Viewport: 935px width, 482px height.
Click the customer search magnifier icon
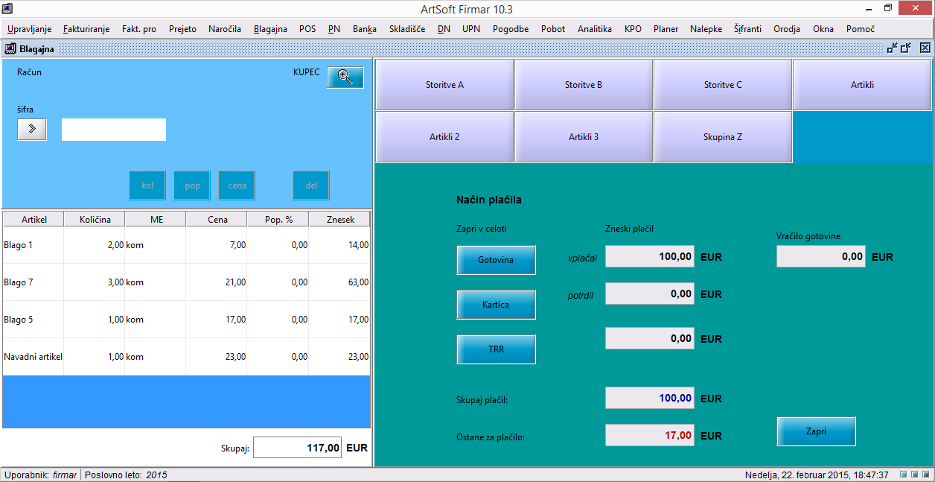point(345,78)
